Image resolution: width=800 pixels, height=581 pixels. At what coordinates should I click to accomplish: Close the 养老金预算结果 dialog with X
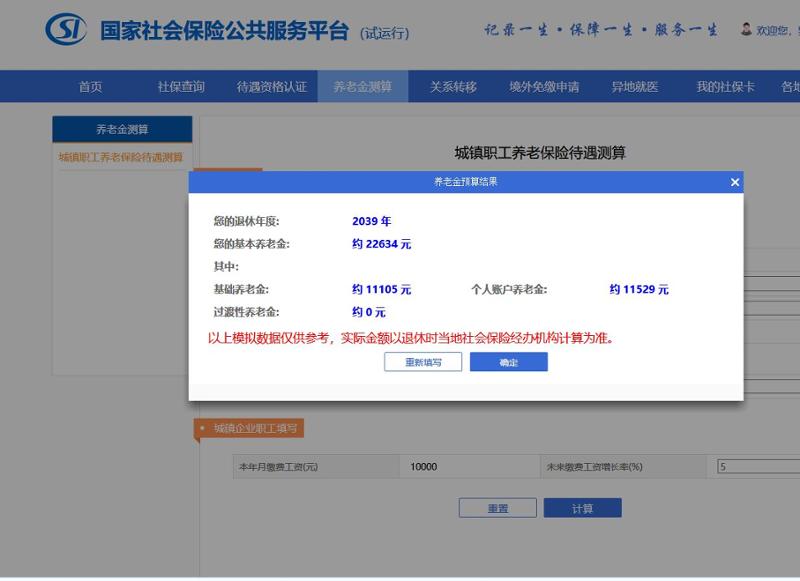(735, 182)
